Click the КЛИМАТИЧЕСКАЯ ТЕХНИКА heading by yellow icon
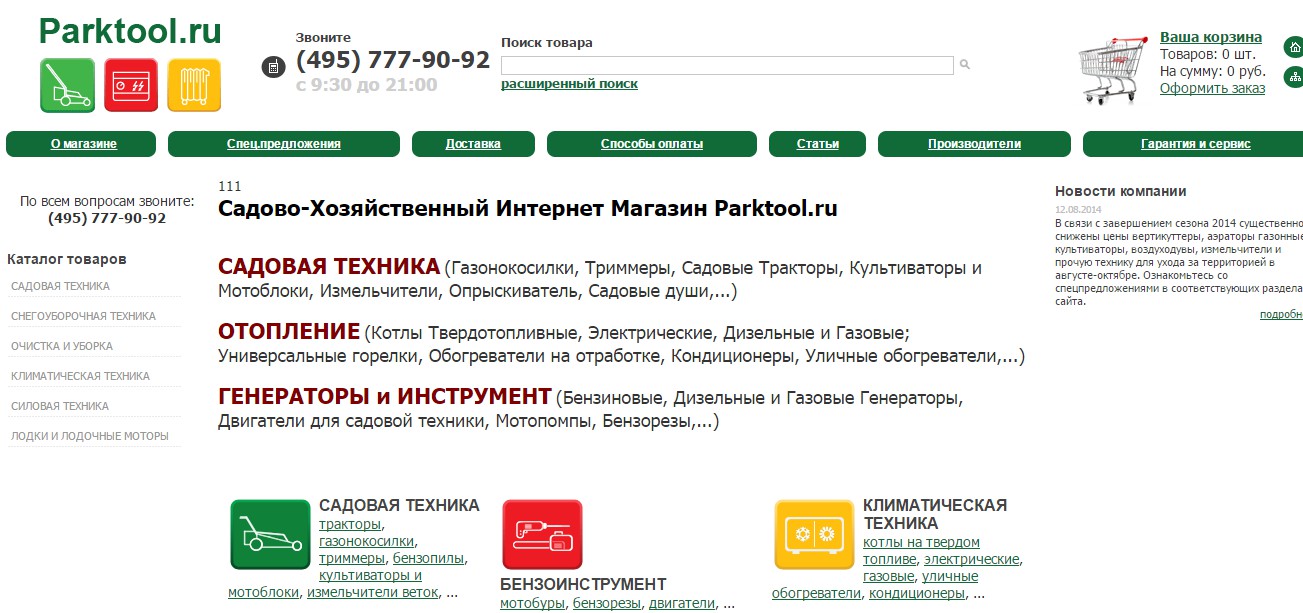Image resolution: width=1303 pixels, height=613 pixels. pos(935,514)
